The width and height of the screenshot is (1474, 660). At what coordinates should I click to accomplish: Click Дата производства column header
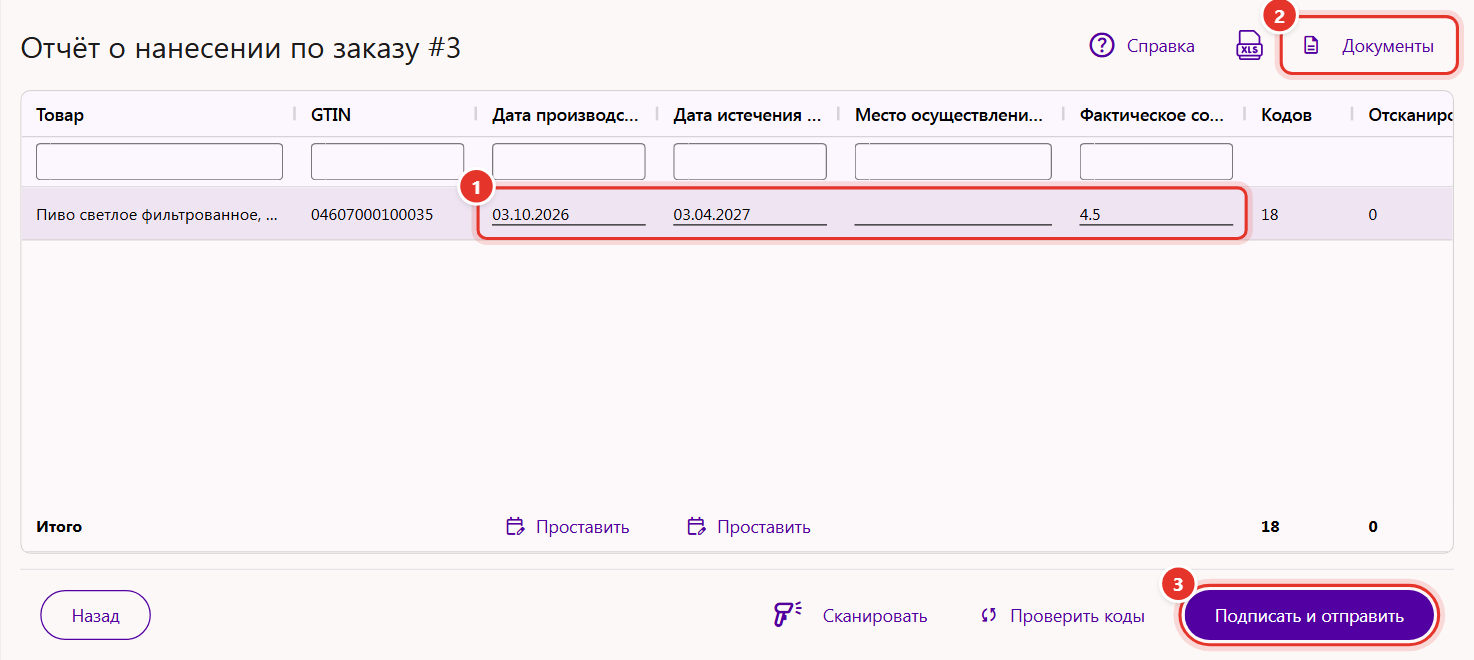coord(565,115)
